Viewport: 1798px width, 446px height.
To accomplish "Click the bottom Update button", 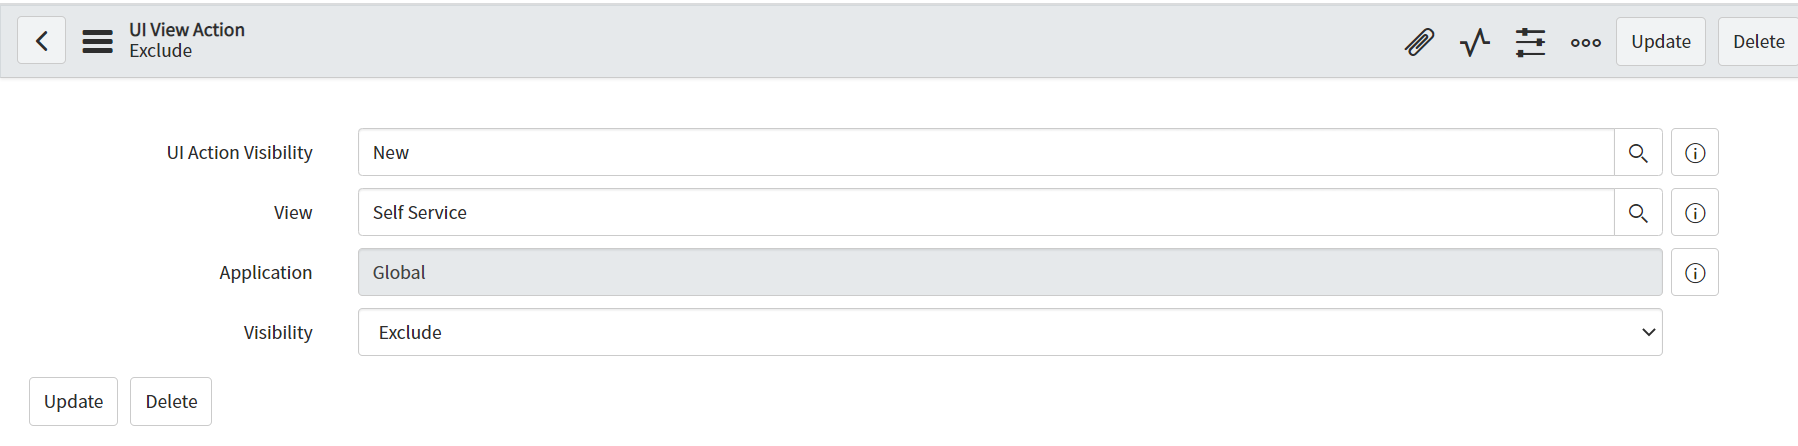I will coord(73,401).
